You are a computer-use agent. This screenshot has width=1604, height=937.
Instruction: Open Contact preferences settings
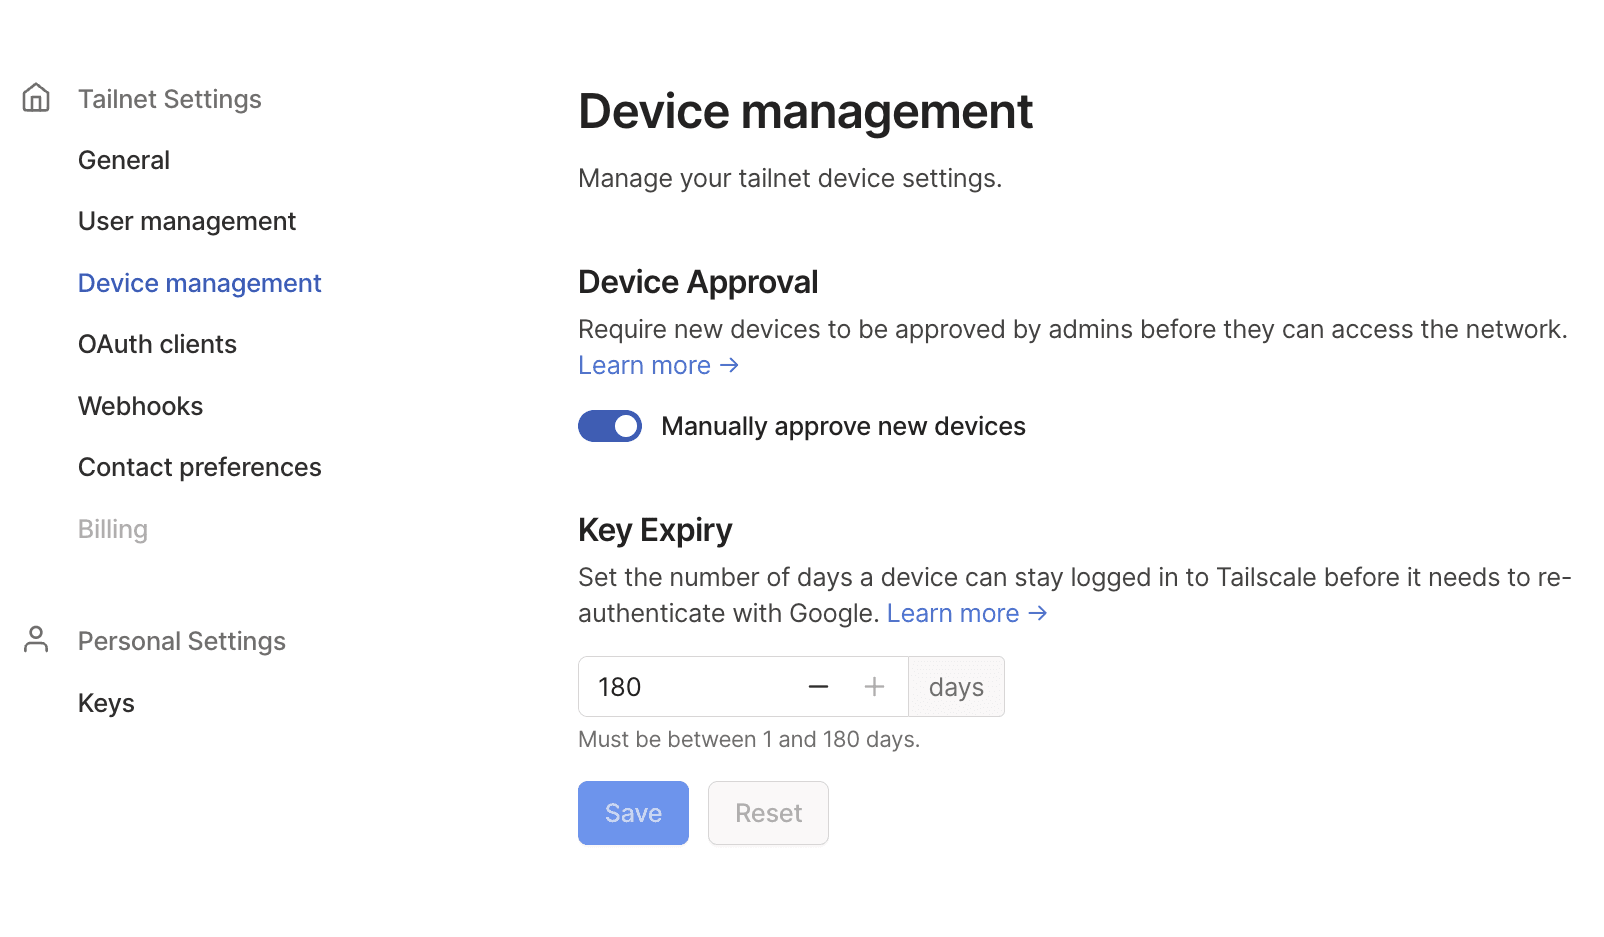200,467
